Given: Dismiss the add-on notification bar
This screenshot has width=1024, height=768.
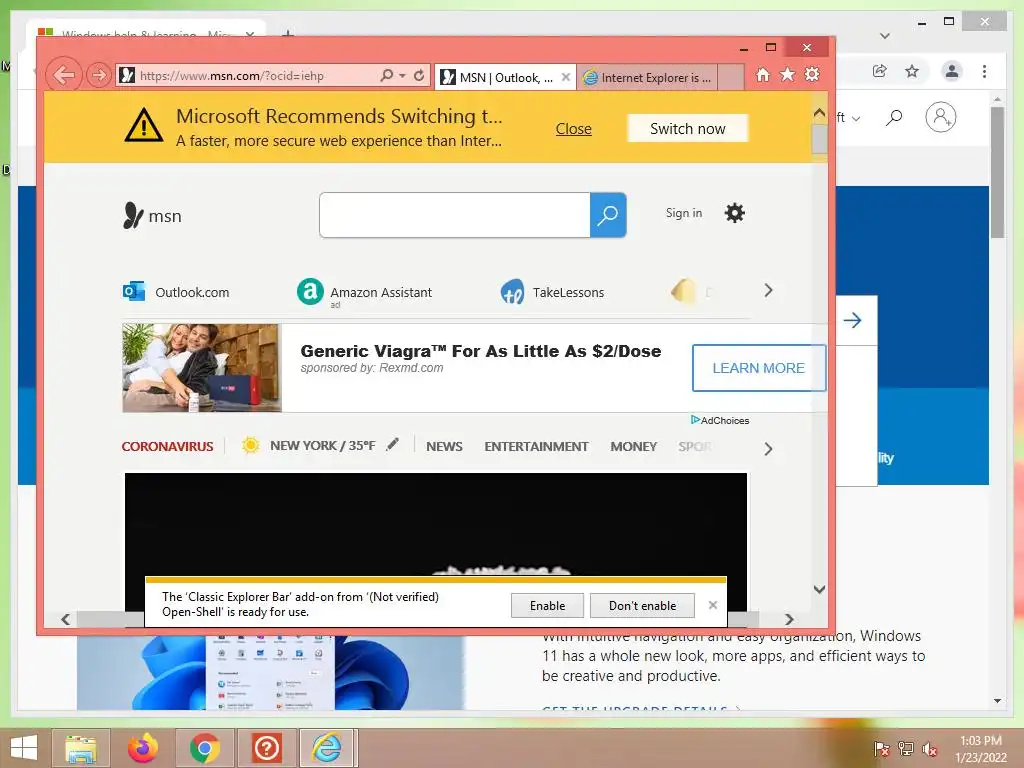Looking at the screenshot, I should [712, 605].
